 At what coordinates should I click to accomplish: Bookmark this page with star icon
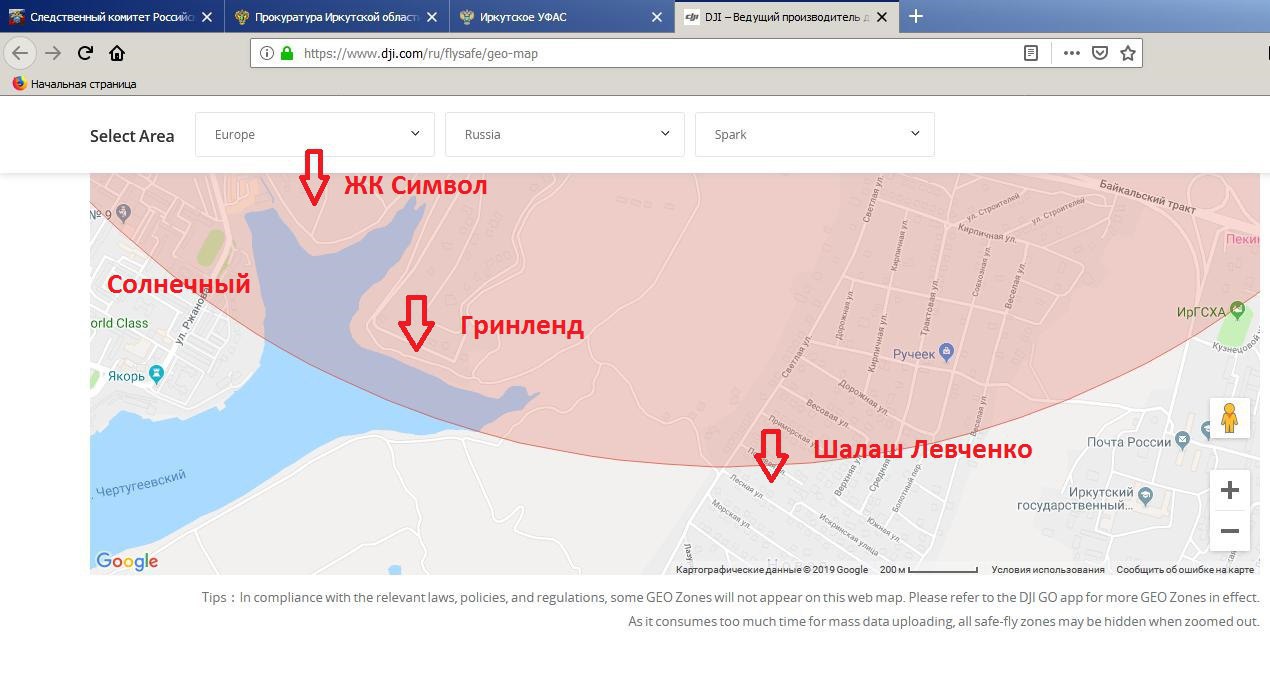tap(1128, 53)
